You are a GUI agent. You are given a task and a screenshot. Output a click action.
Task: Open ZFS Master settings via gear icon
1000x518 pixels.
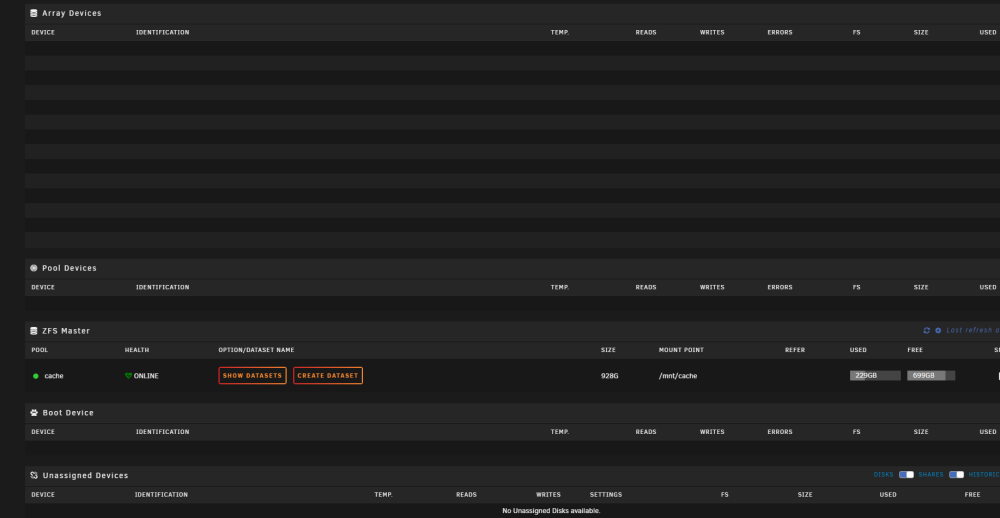click(938, 330)
